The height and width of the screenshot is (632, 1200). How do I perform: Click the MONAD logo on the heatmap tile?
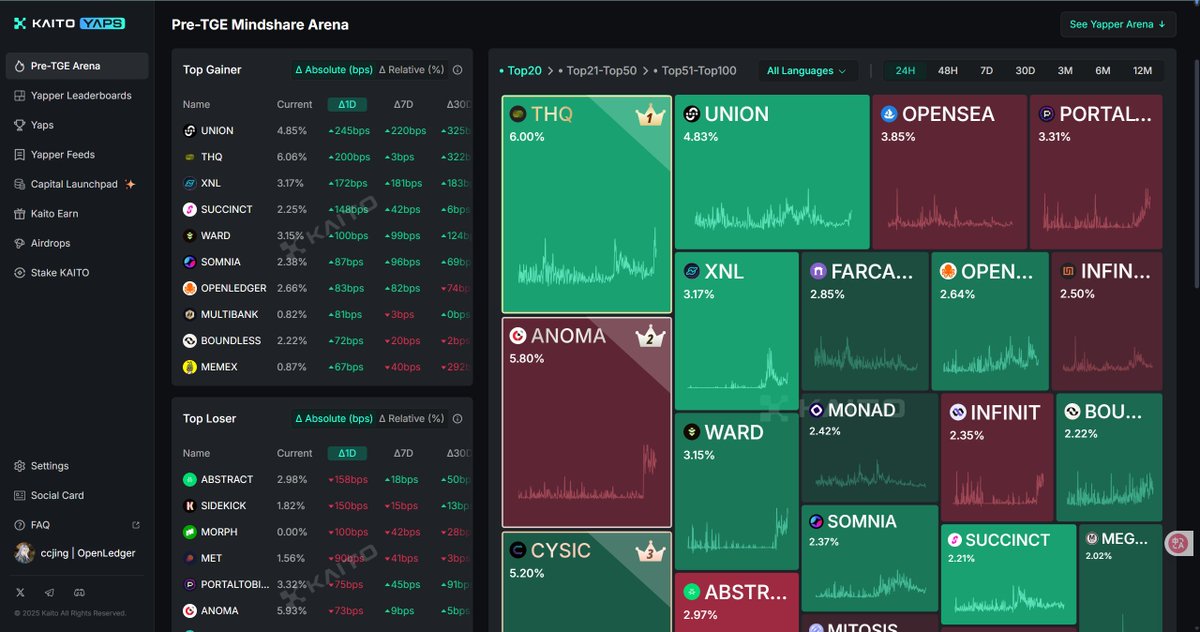tap(817, 410)
